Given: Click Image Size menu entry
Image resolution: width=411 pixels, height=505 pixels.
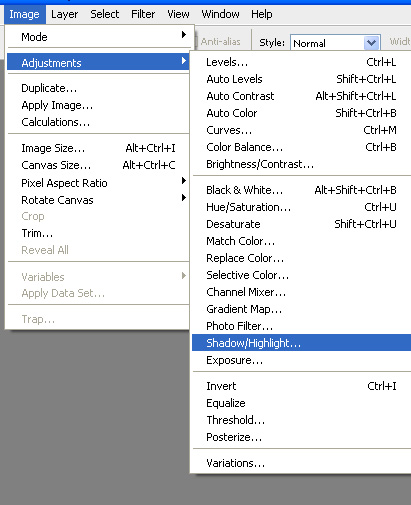Looking at the screenshot, I should (98, 148).
